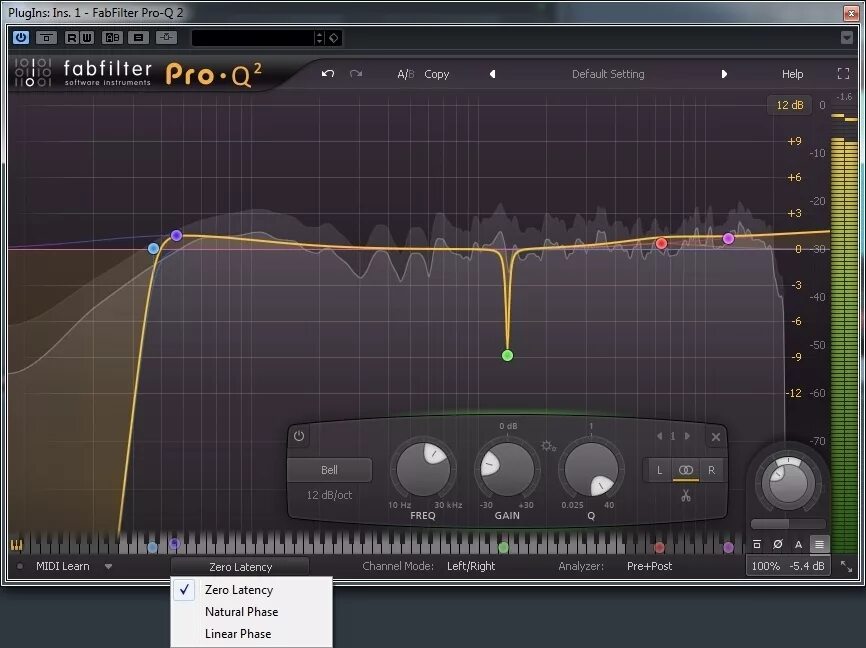This screenshot has height=648, width=866.
Task: Click the output pan slider bar
Action: click(788, 524)
